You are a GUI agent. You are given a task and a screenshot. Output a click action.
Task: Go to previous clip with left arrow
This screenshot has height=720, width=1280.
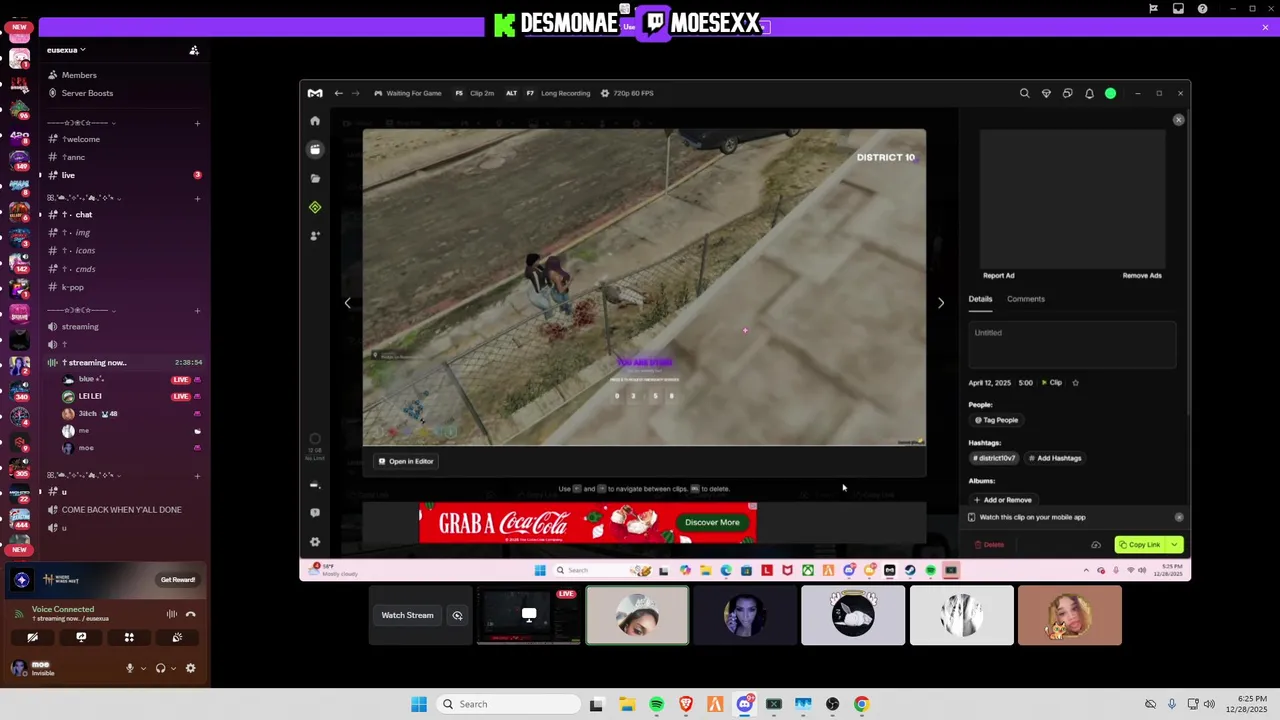click(x=347, y=303)
